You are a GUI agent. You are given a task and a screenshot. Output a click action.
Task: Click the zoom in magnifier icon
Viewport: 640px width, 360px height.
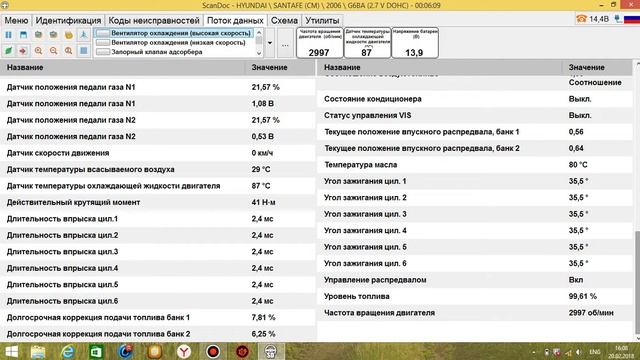coord(38,51)
